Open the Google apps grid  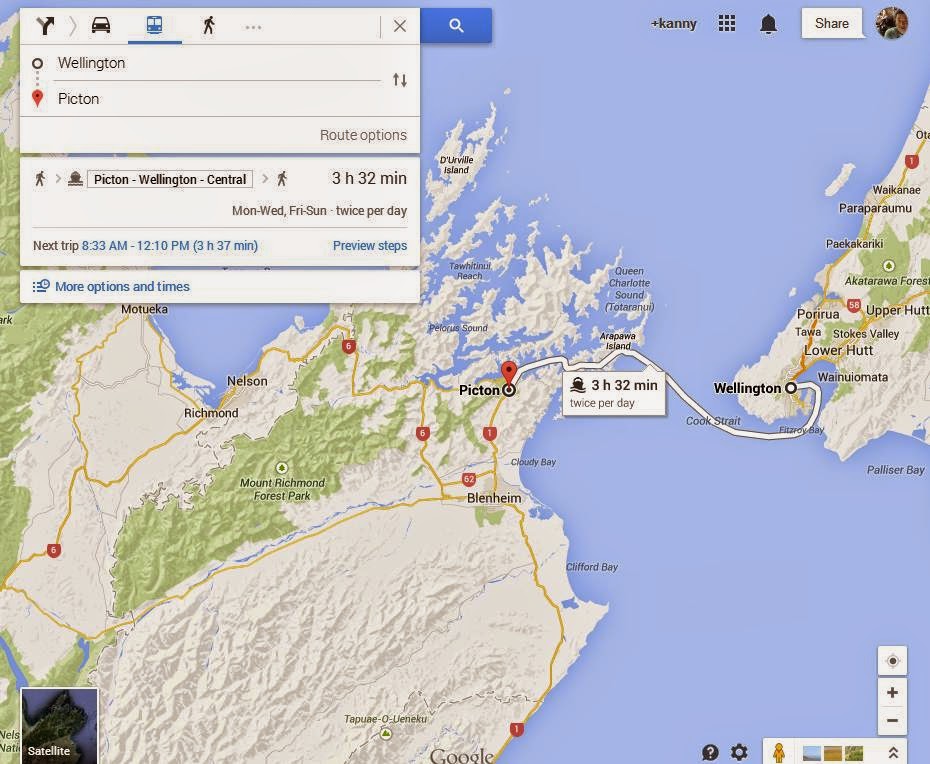(x=727, y=23)
